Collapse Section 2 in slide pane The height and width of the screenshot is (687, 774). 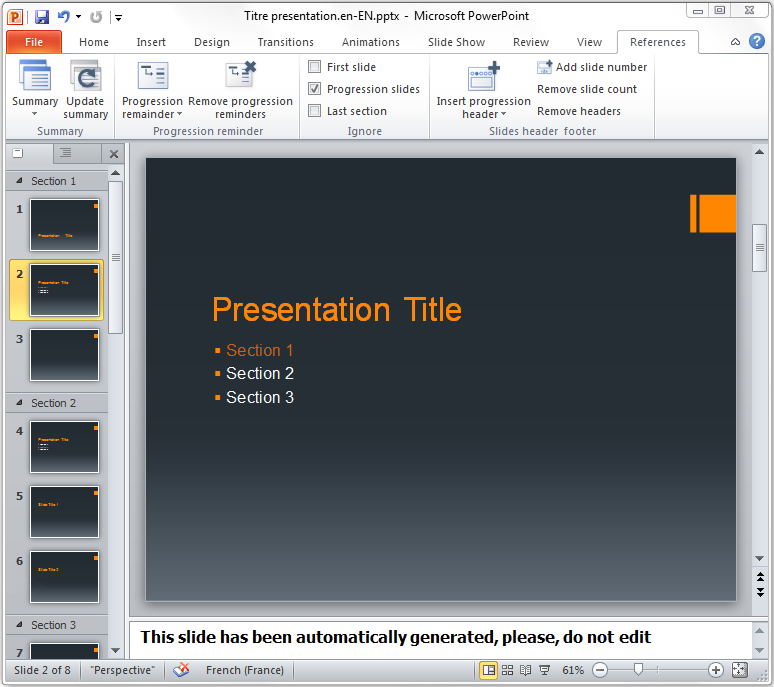tap(19, 403)
